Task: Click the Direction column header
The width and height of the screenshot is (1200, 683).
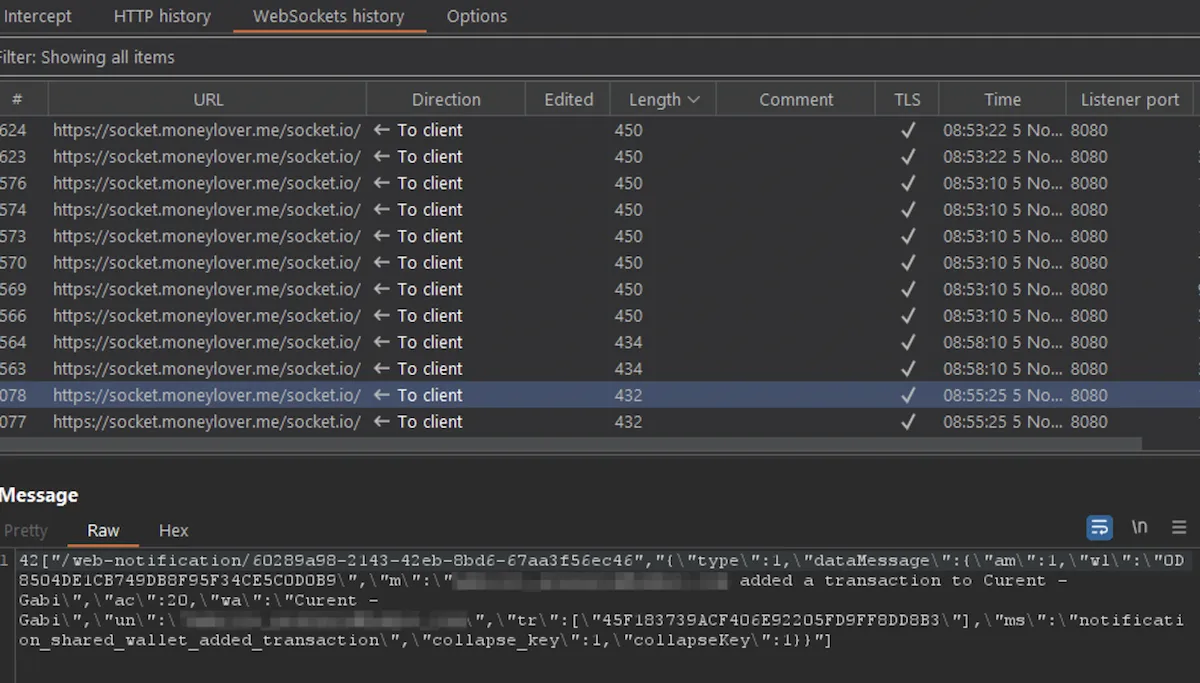Action: pos(446,99)
